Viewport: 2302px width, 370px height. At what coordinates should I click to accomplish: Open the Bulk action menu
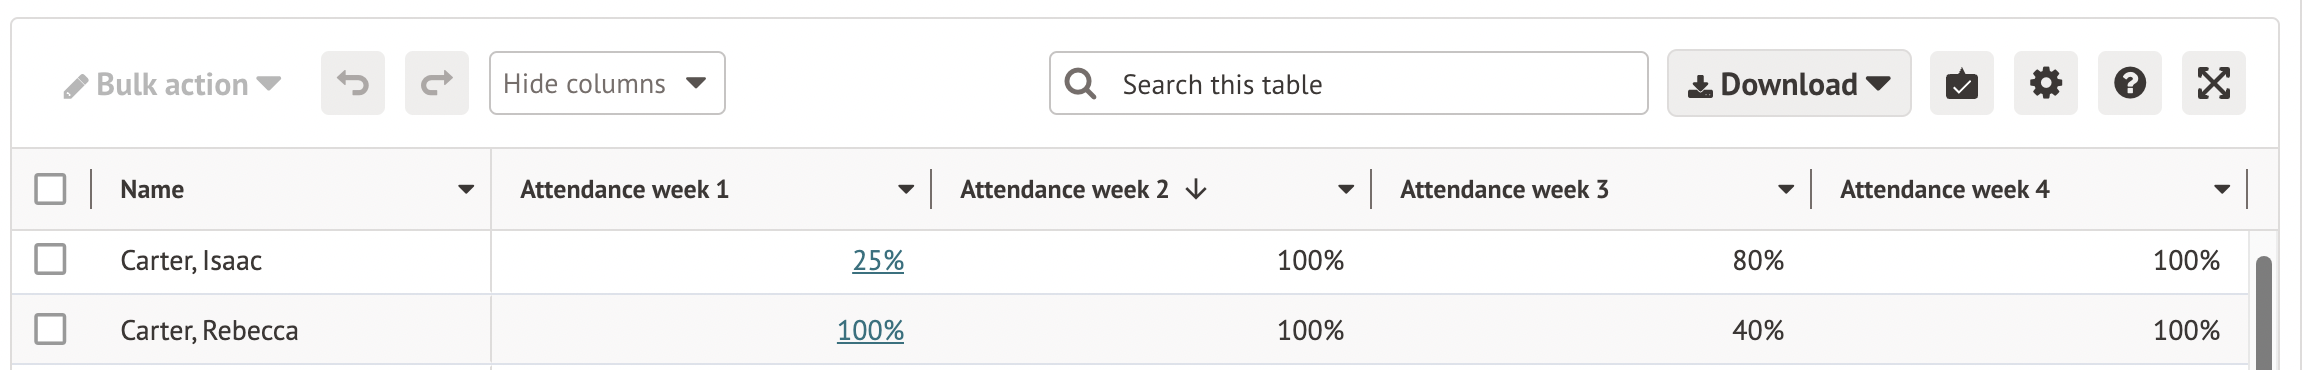click(x=172, y=84)
